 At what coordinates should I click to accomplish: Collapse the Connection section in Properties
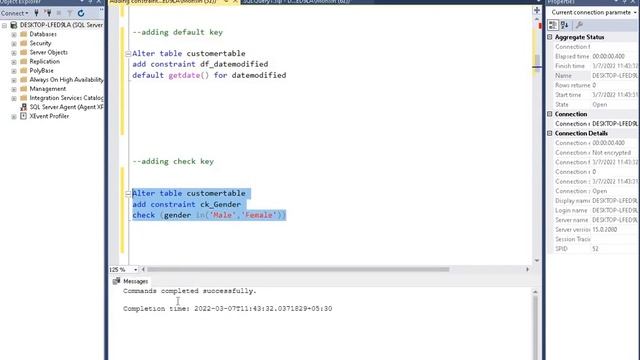550,114
